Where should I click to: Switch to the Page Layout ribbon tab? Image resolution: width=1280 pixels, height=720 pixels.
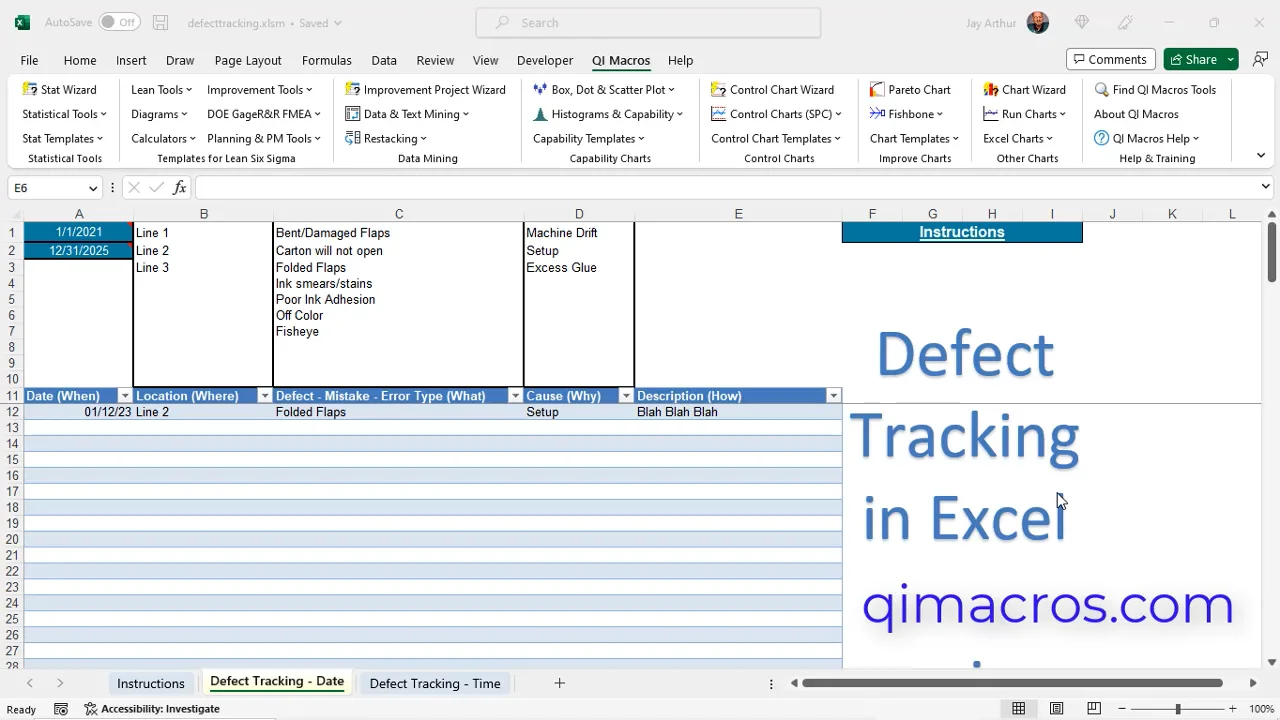point(248,60)
